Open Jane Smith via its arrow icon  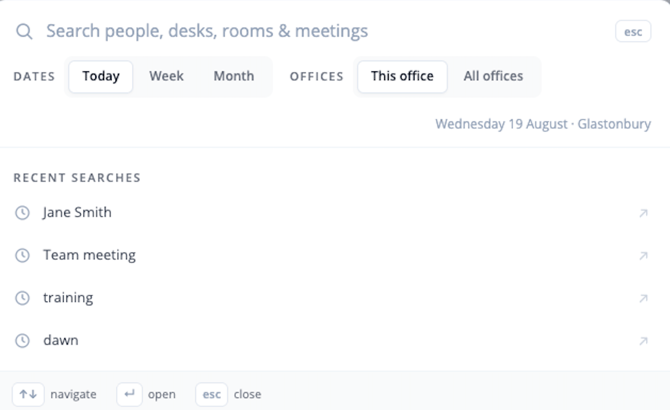644,213
